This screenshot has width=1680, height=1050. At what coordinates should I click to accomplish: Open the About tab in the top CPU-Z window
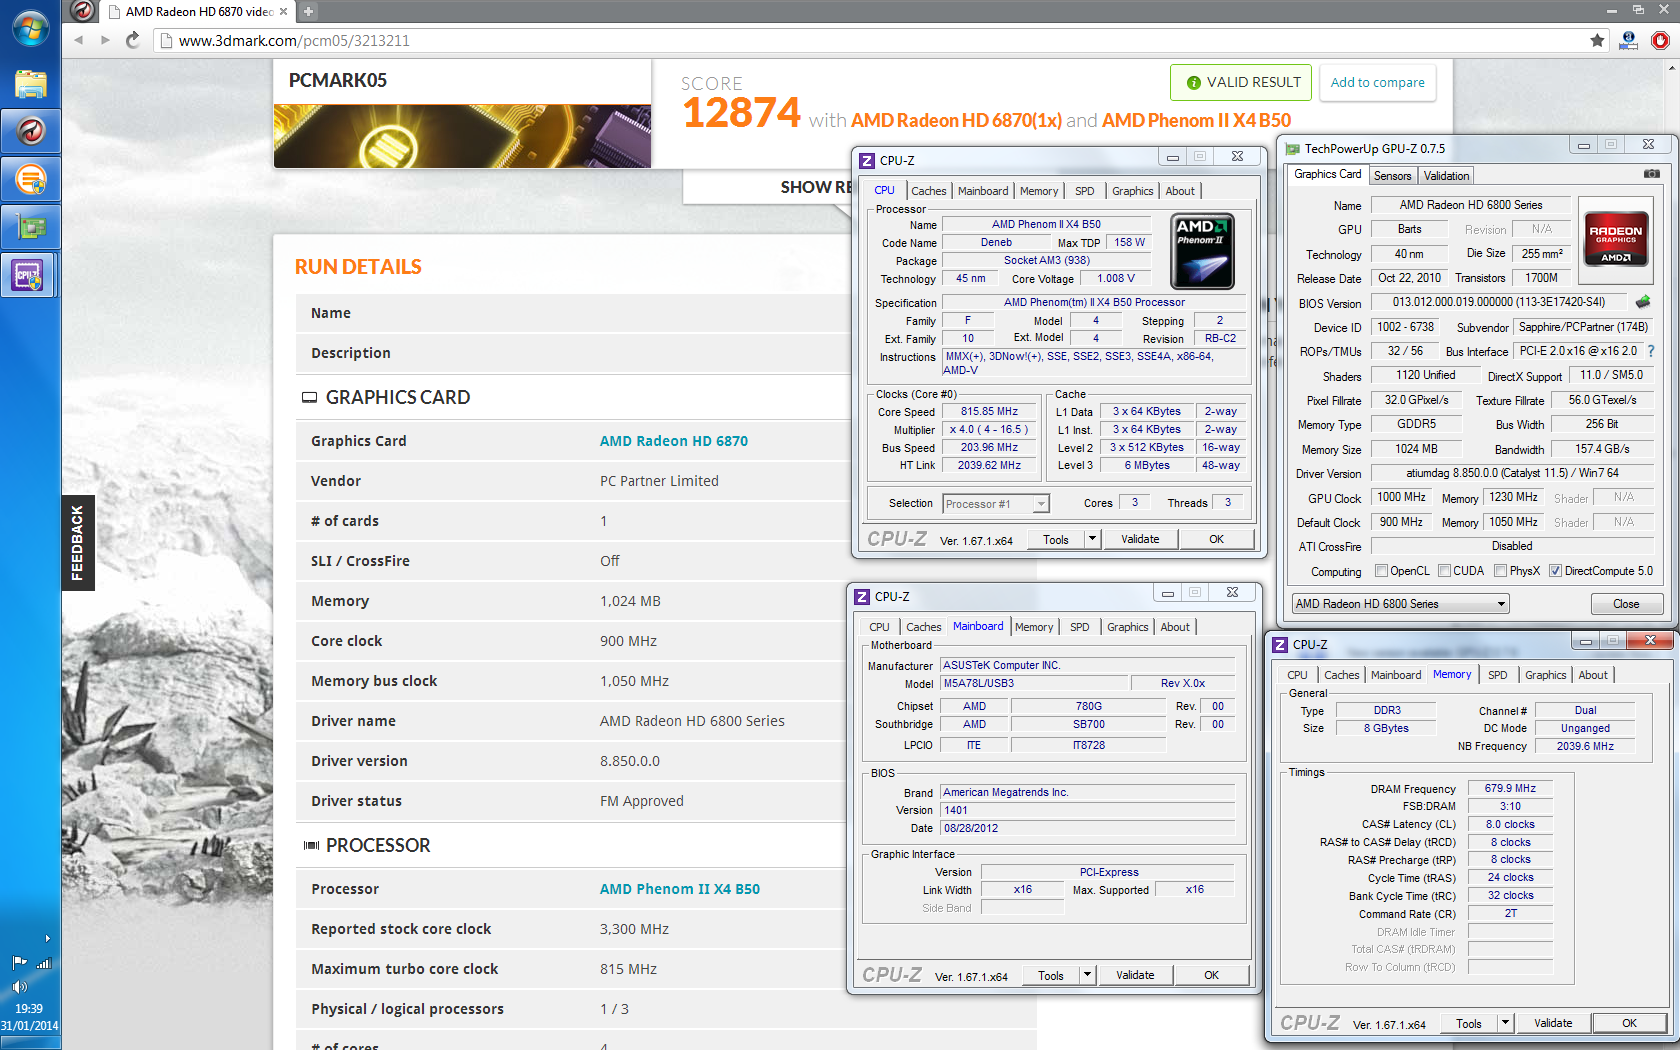[1180, 191]
